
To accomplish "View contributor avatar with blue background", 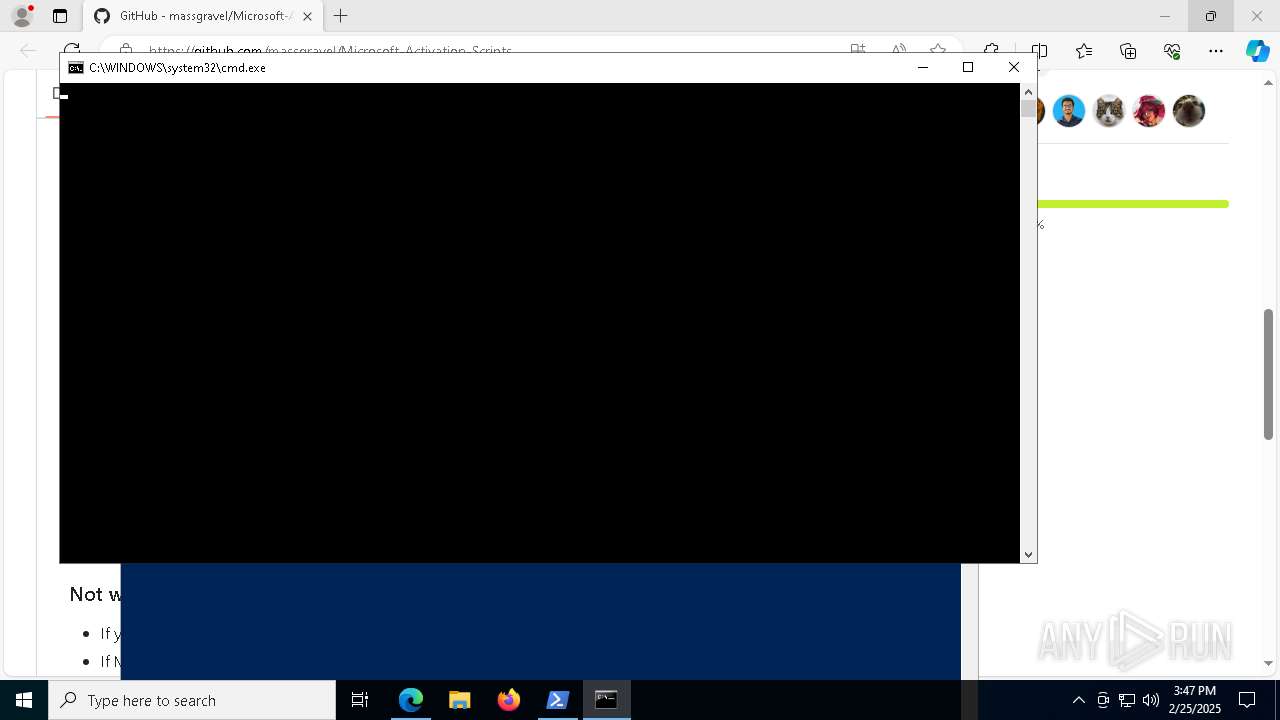I will pos(1069,111).
